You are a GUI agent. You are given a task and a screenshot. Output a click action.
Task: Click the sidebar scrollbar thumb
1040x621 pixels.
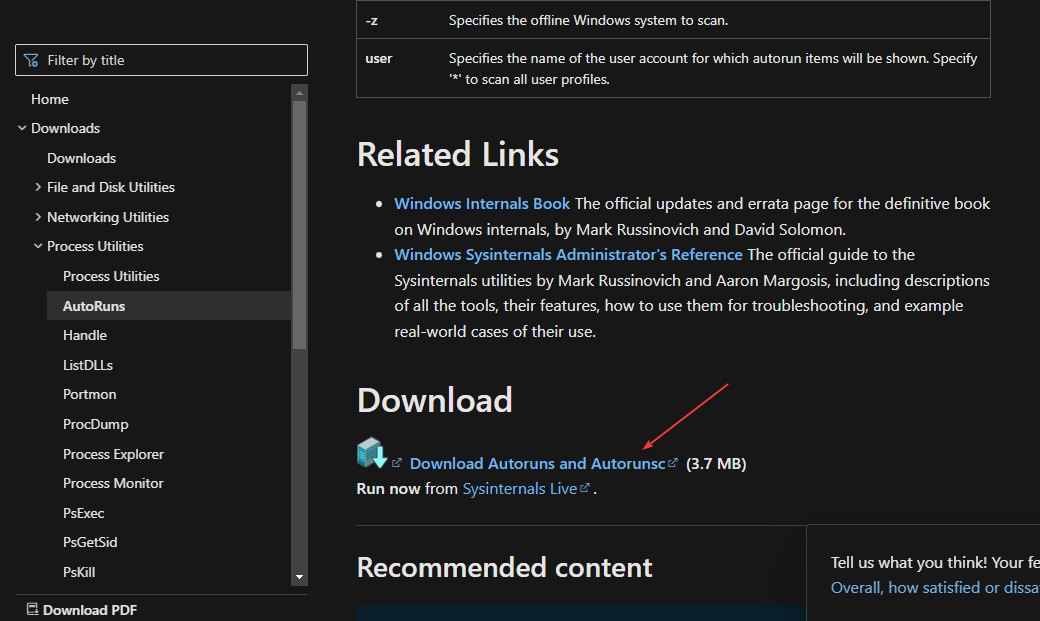299,224
